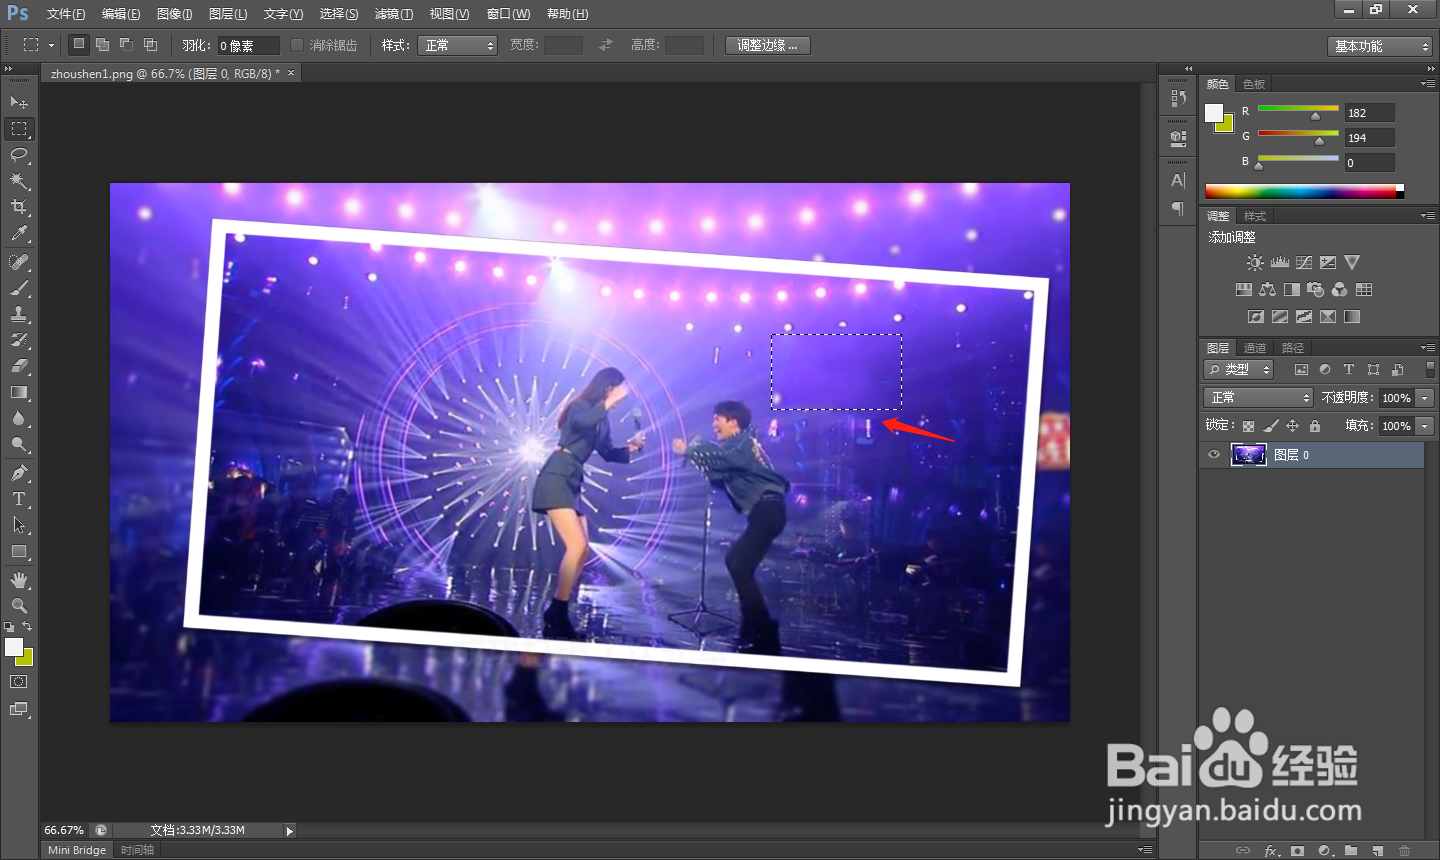Select the Rectangular Marquee tool
The image size is (1440, 860).
pos(19,128)
